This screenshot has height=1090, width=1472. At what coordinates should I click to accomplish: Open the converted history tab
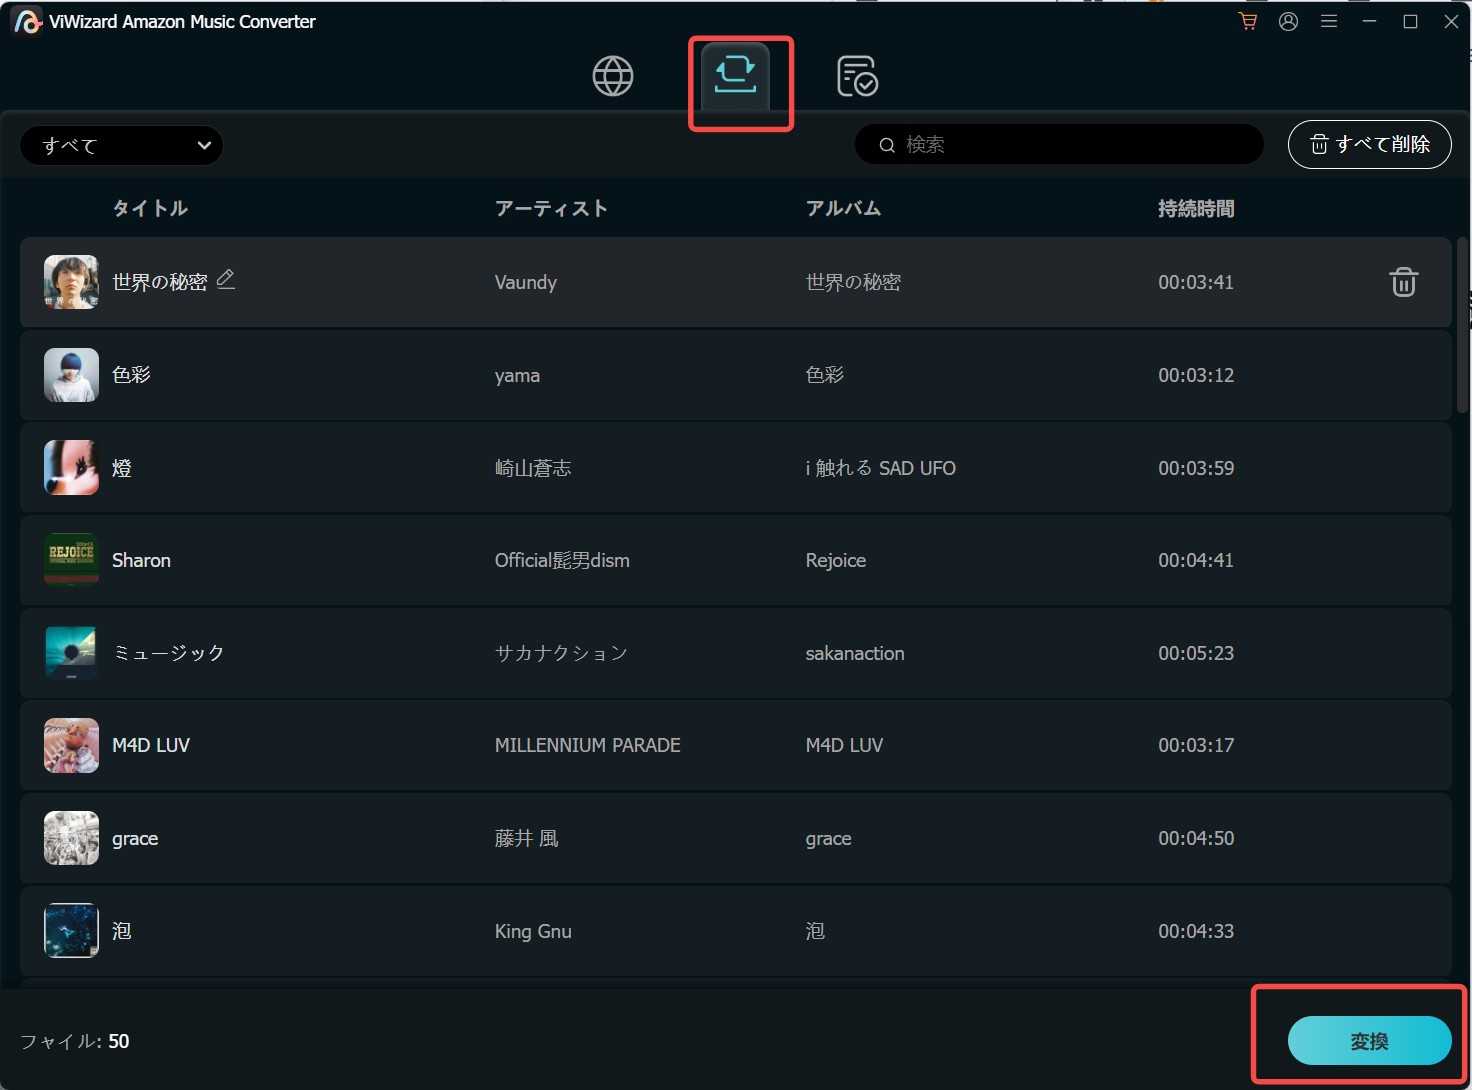click(857, 76)
